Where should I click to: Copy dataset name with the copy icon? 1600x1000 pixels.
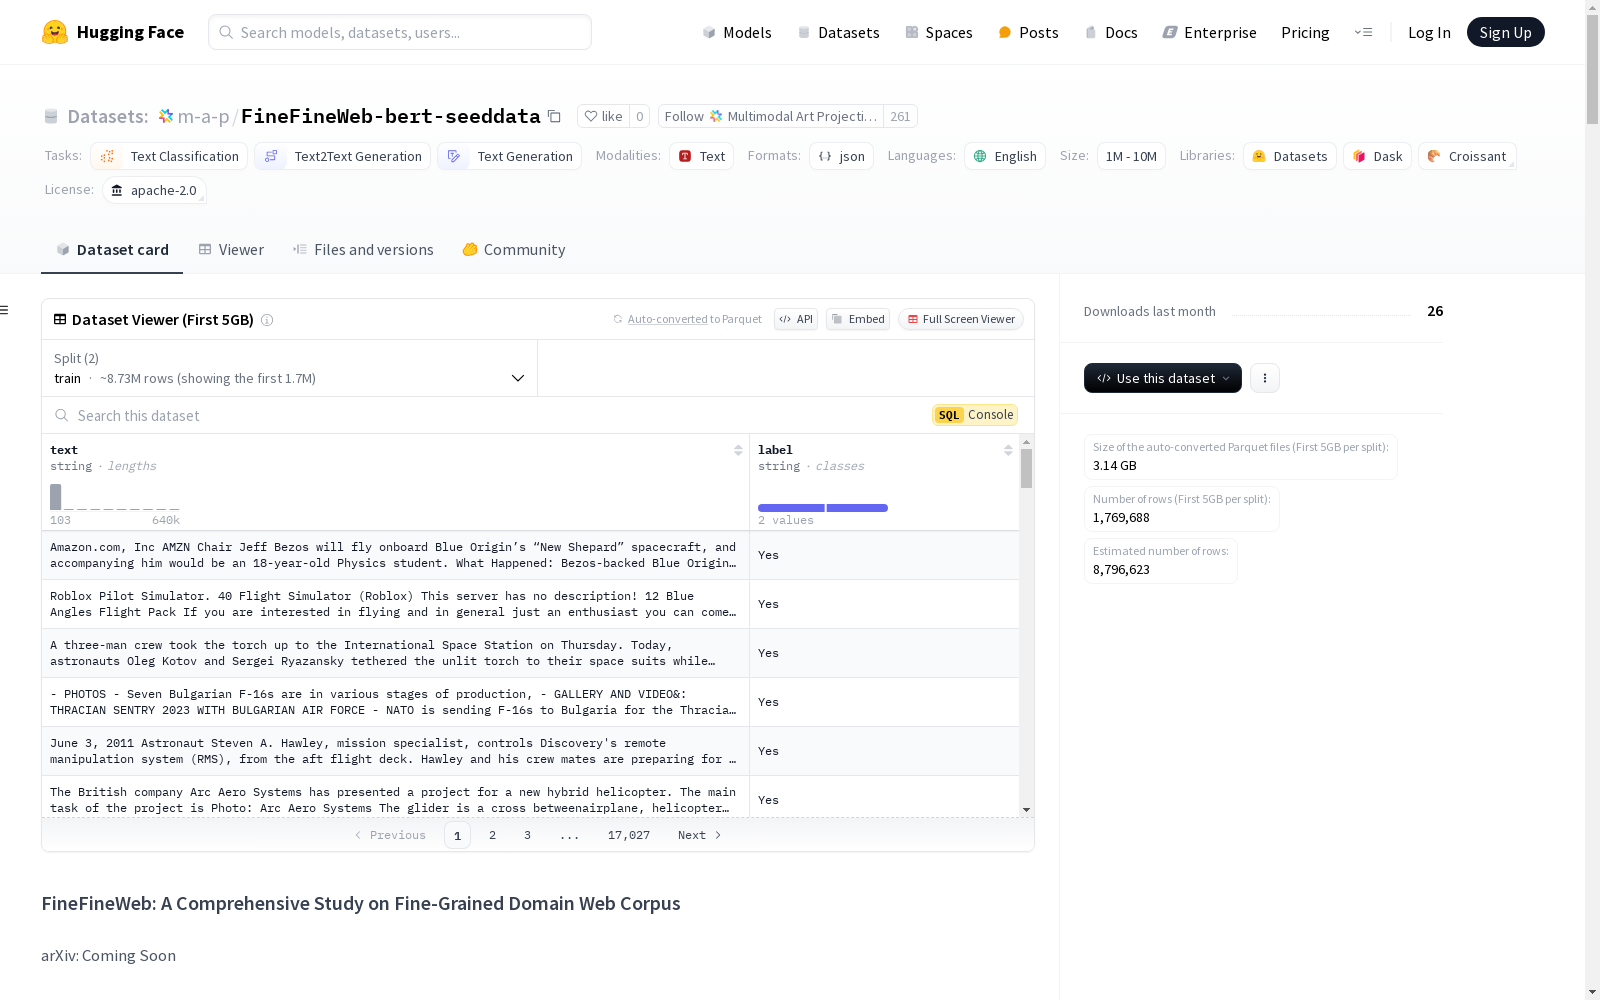click(554, 116)
